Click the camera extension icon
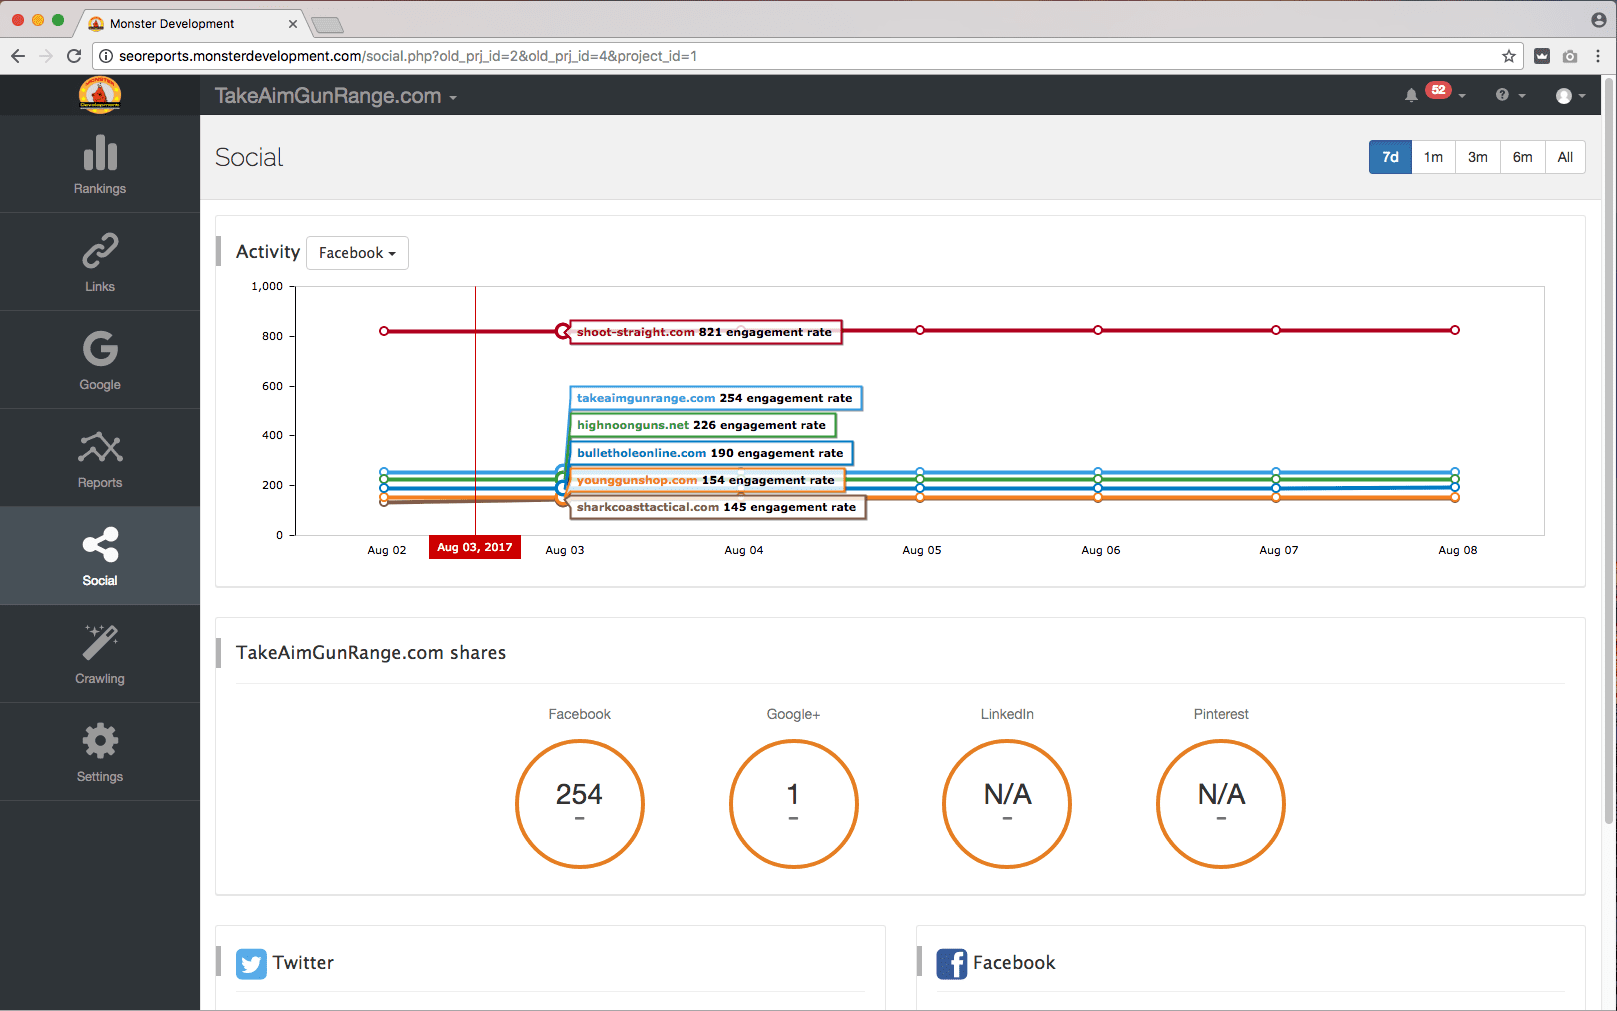This screenshot has width=1617, height=1011. (1570, 57)
